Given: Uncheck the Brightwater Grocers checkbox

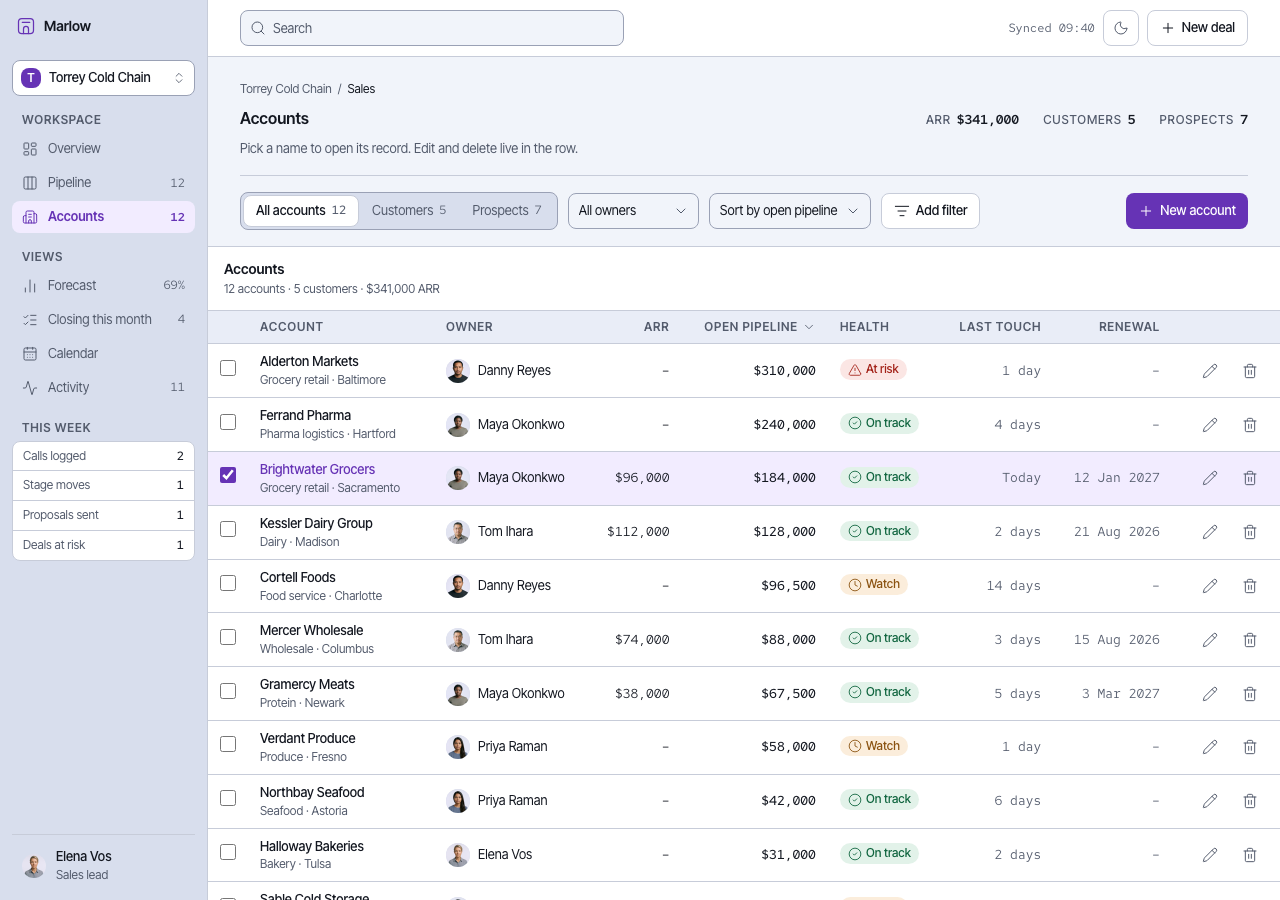Looking at the screenshot, I should 228,475.
